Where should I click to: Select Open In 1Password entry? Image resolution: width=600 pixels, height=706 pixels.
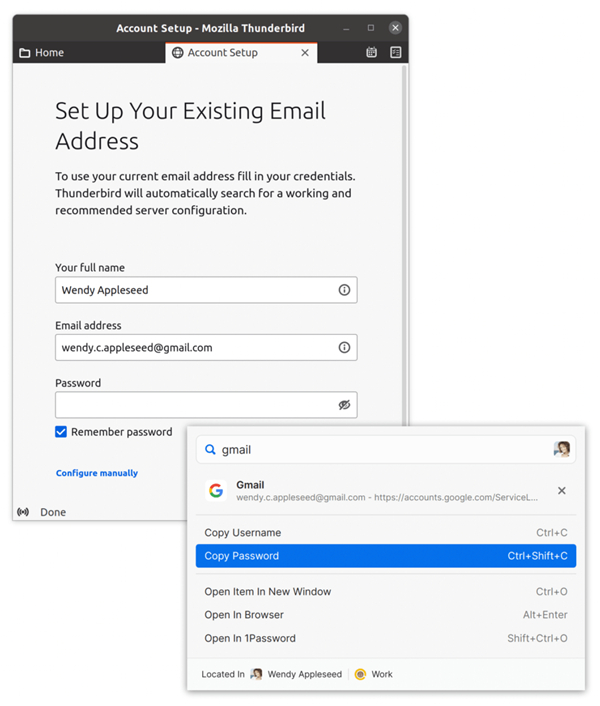pos(386,638)
